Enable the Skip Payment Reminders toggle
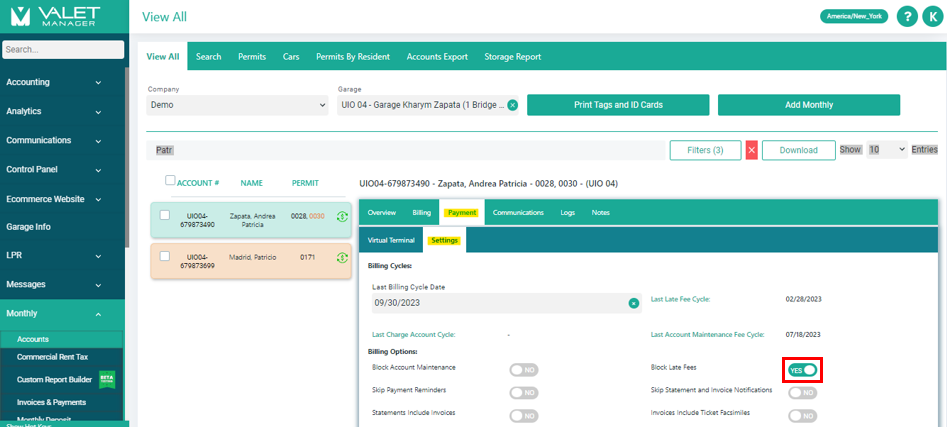 (523, 392)
